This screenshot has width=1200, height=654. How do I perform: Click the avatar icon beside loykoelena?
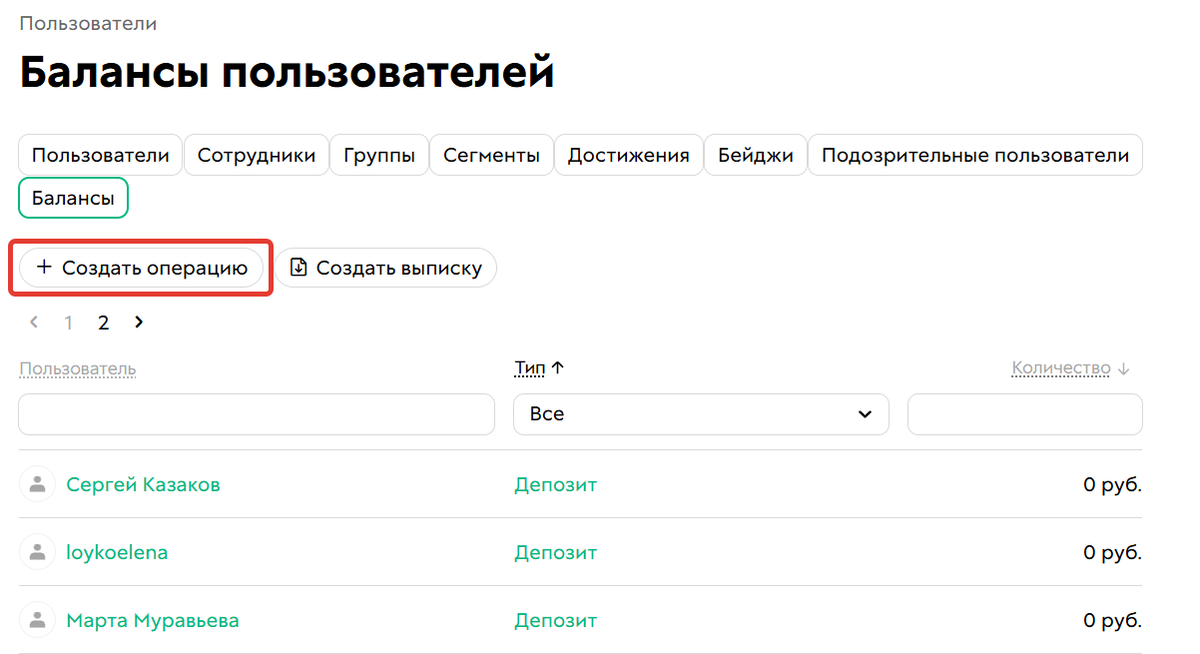37,551
